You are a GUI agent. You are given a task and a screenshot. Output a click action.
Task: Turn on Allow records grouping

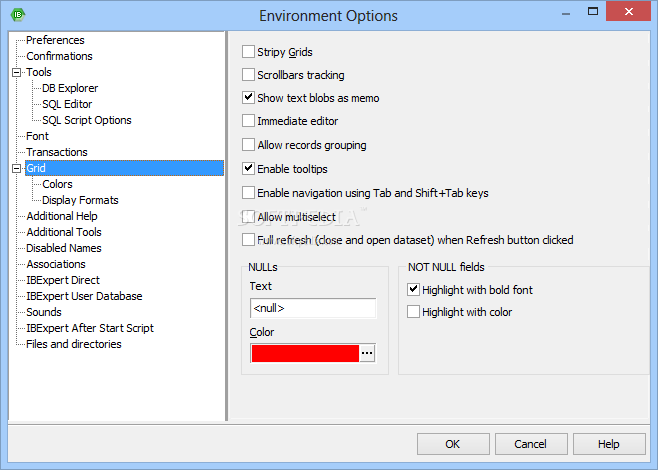click(x=248, y=145)
